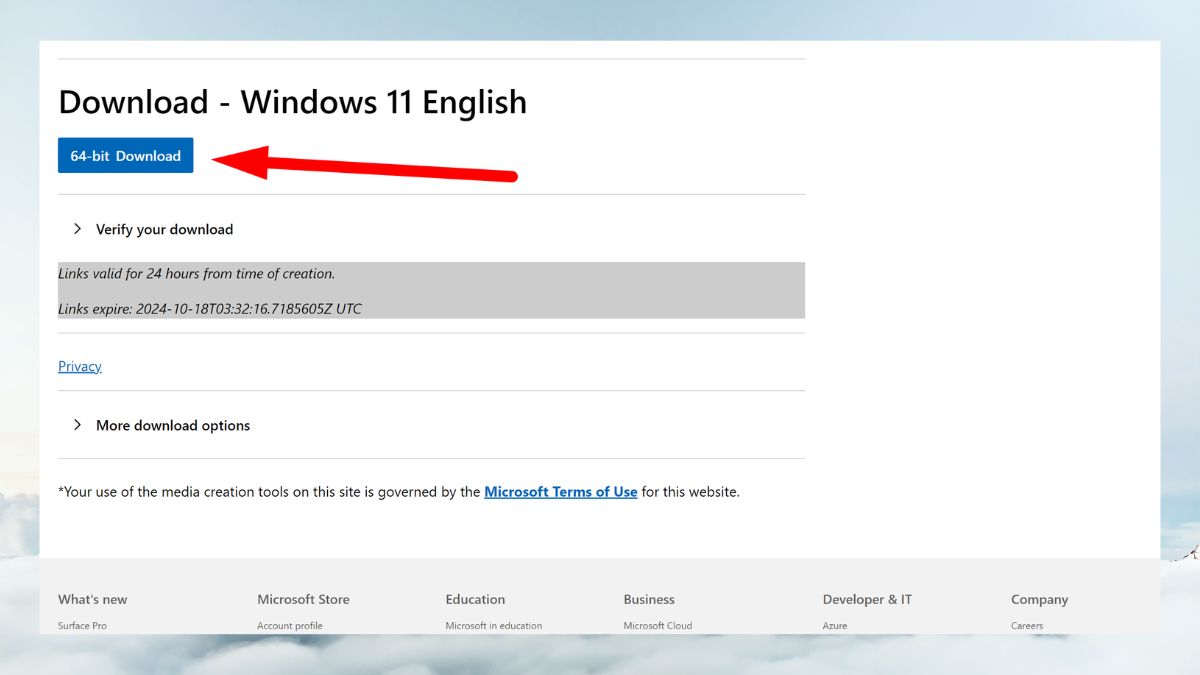Click the 64-bit Download button
The width and height of the screenshot is (1200, 675).
click(x=125, y=156)
